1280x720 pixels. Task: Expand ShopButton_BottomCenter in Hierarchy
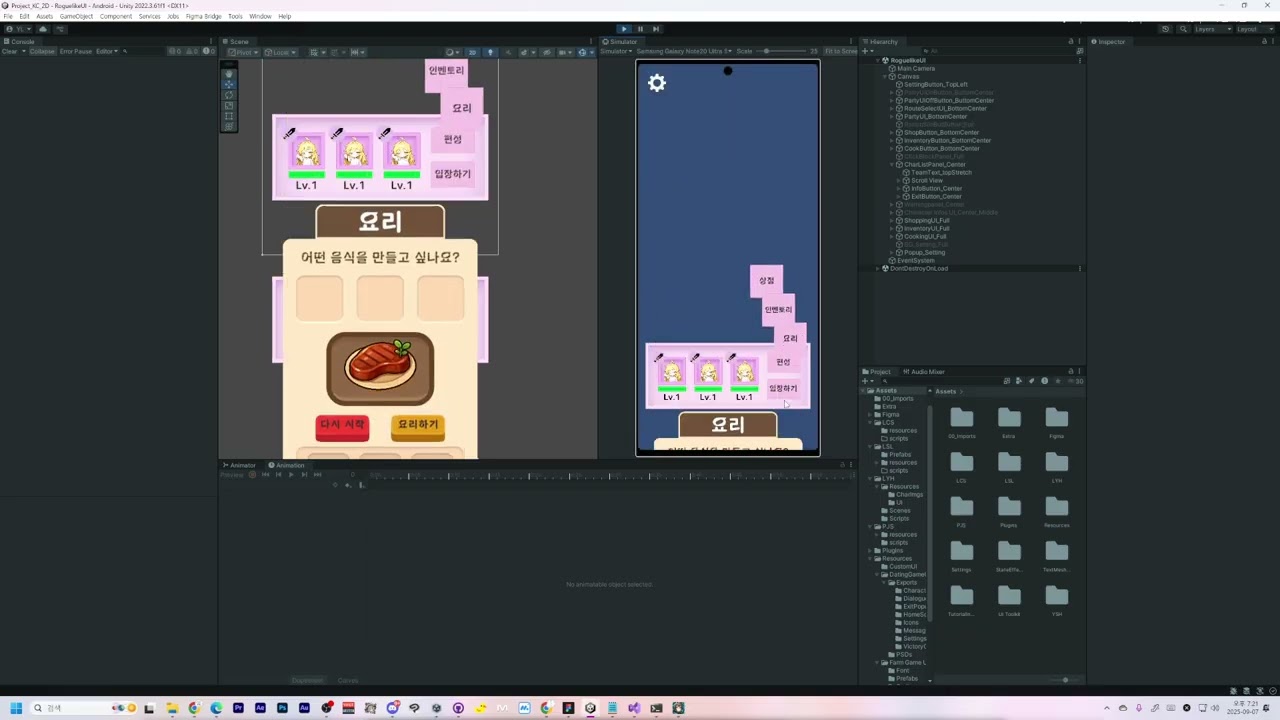tap(894, 133)
